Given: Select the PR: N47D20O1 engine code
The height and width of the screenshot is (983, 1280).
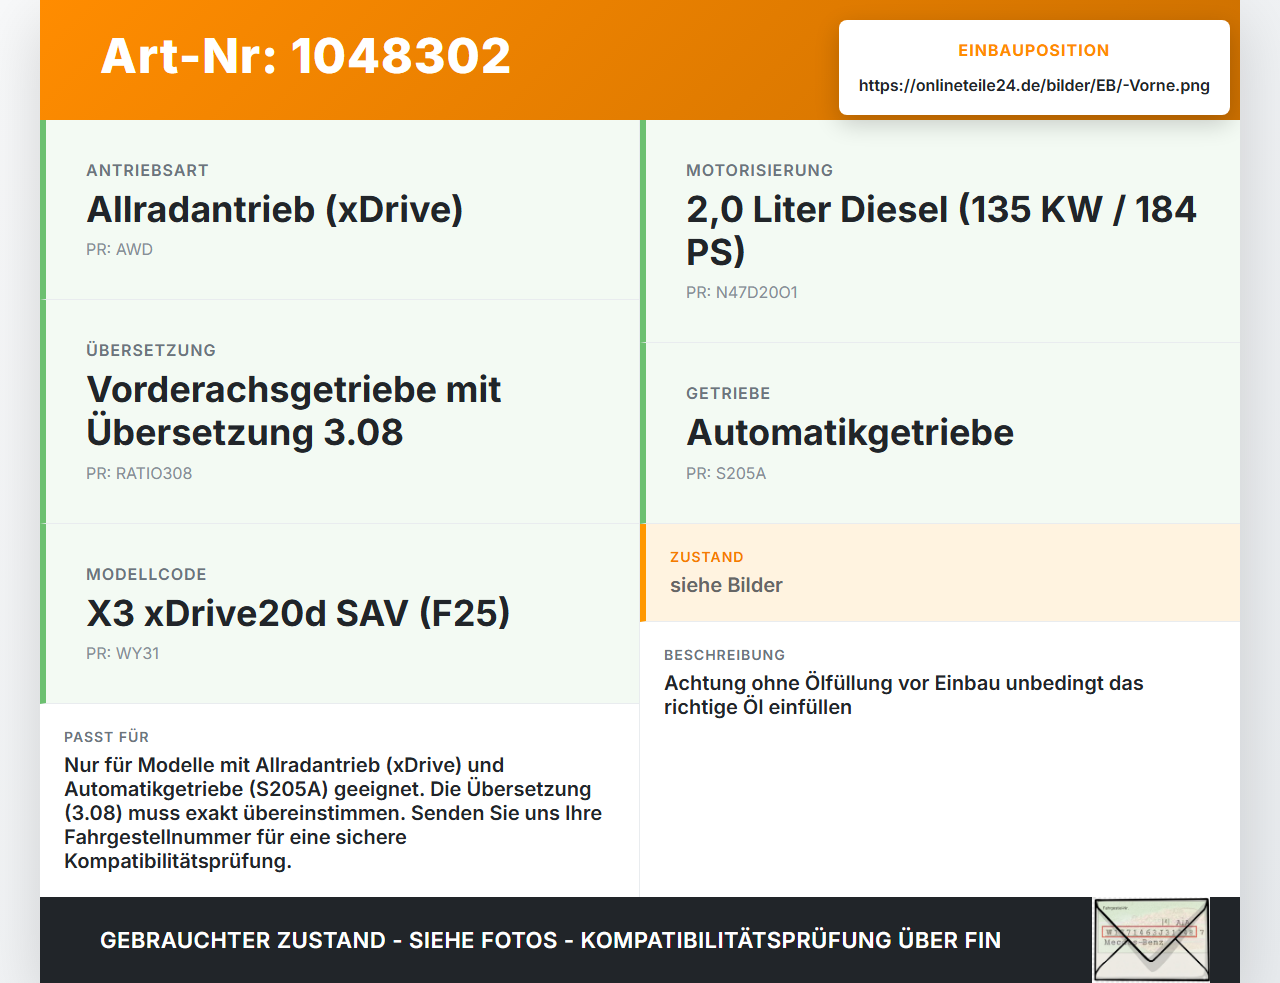Looking at the screenshot, I should tap(742, 293).
